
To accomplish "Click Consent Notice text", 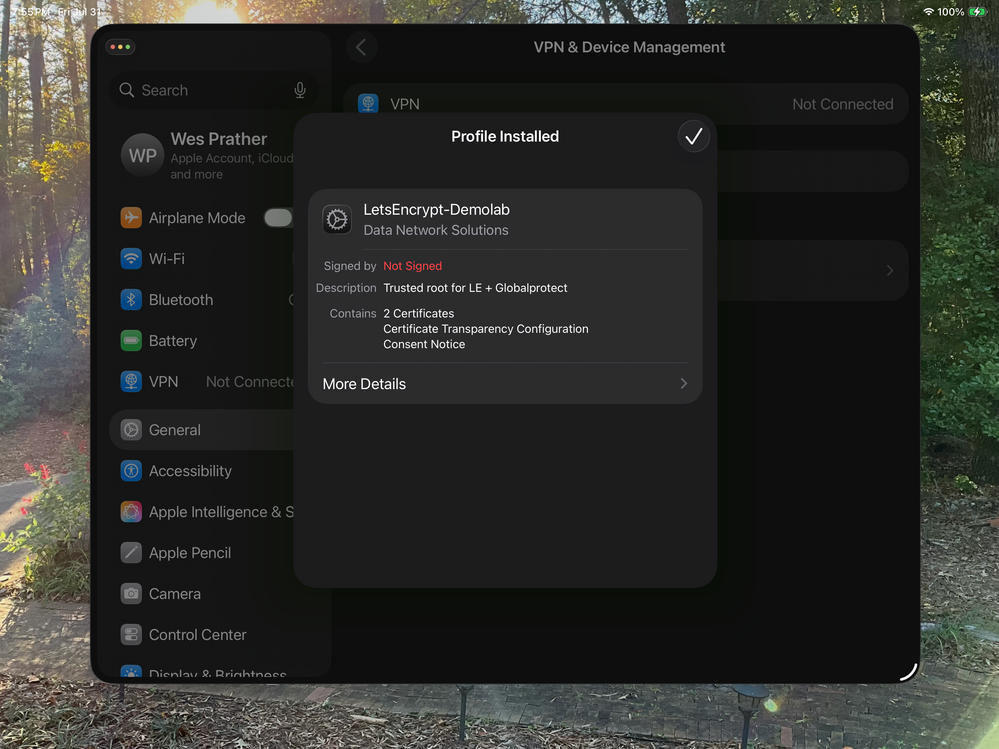I will (x=424, y=344).
